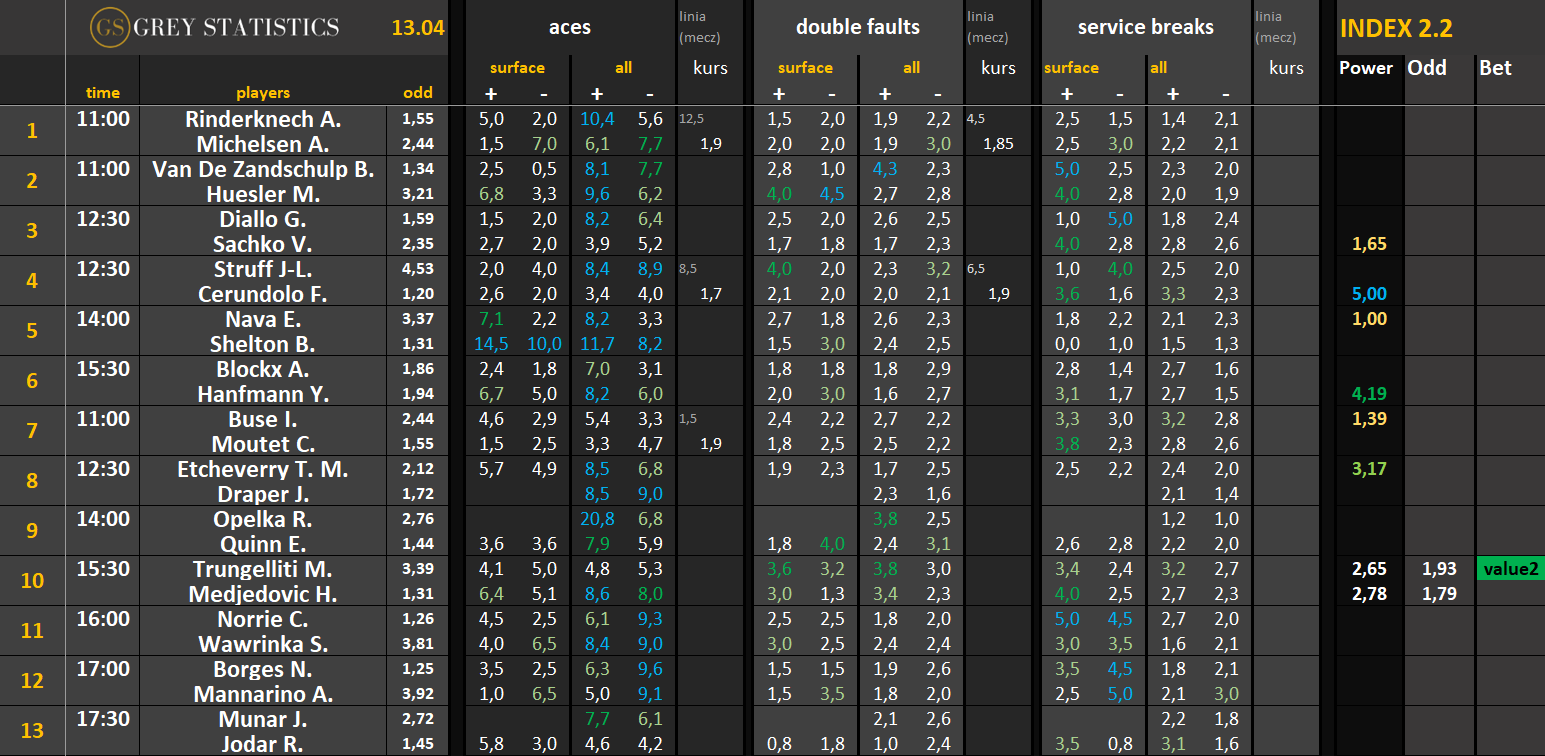Select row number 5
Viewport: 1545px width, 756px height.
[33, 331]
